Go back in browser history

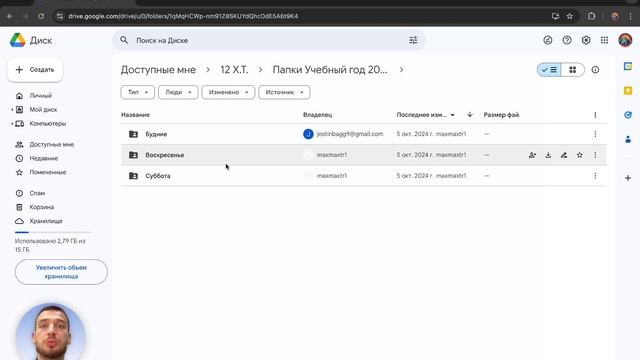[10, 16]
